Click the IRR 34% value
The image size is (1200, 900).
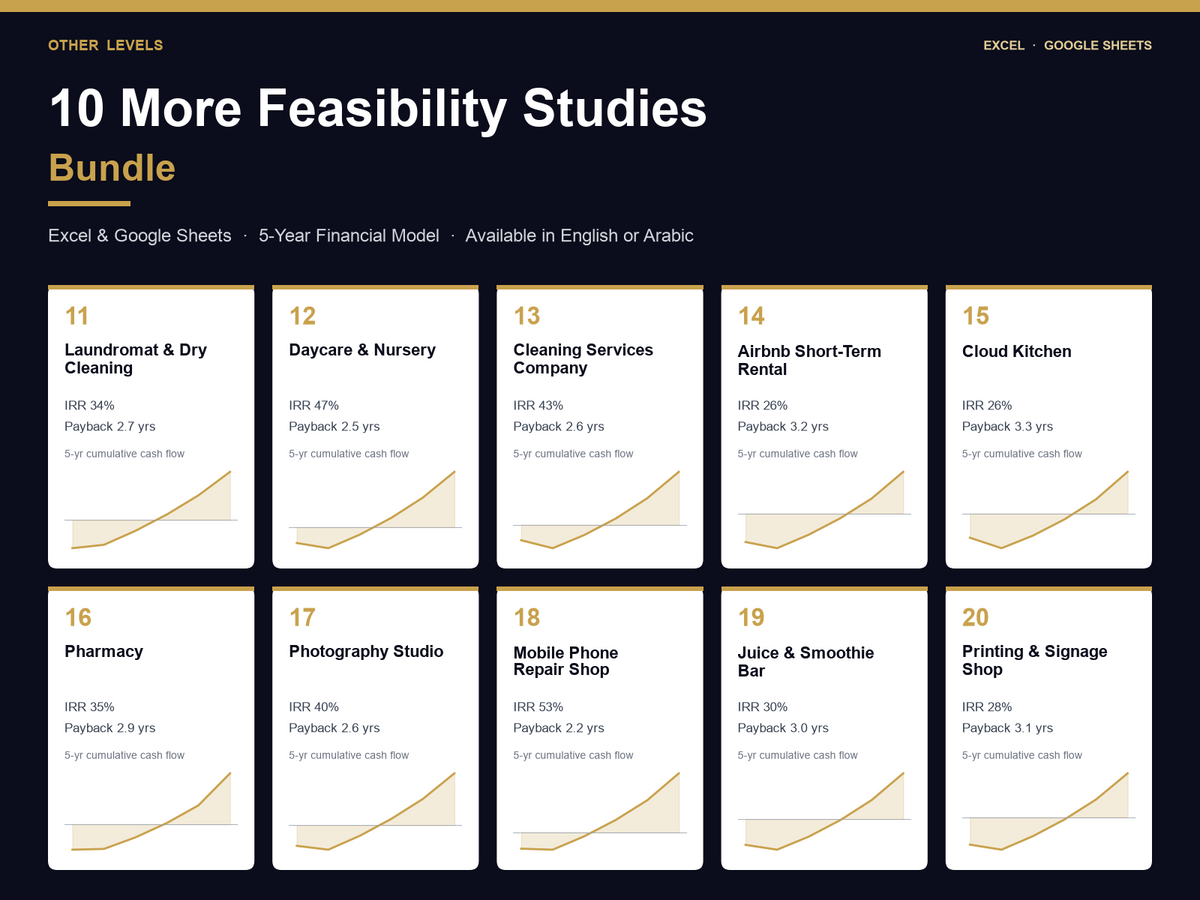(89, 405)
